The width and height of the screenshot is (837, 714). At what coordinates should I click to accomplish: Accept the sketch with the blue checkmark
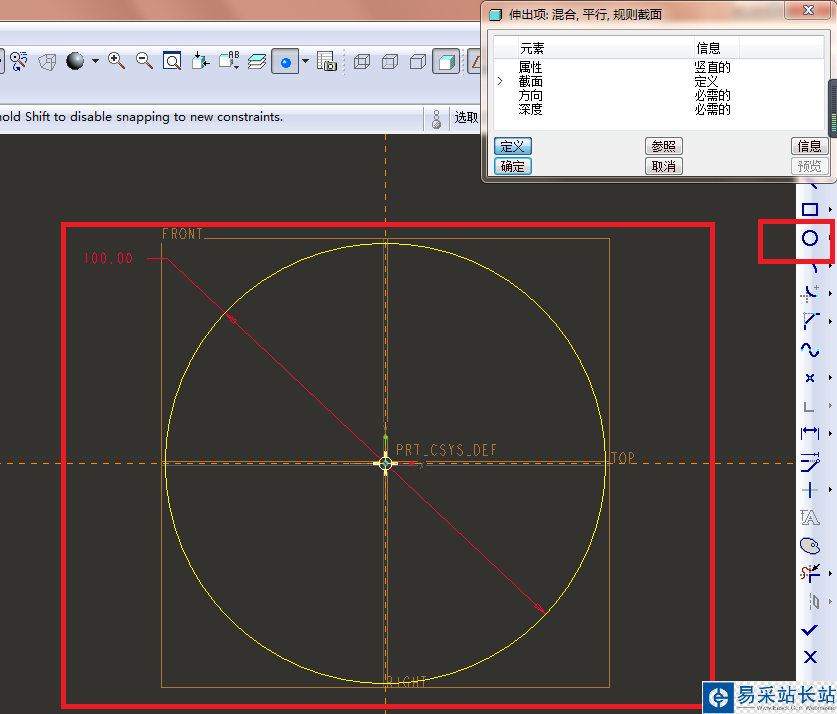(x=810, y=630)
